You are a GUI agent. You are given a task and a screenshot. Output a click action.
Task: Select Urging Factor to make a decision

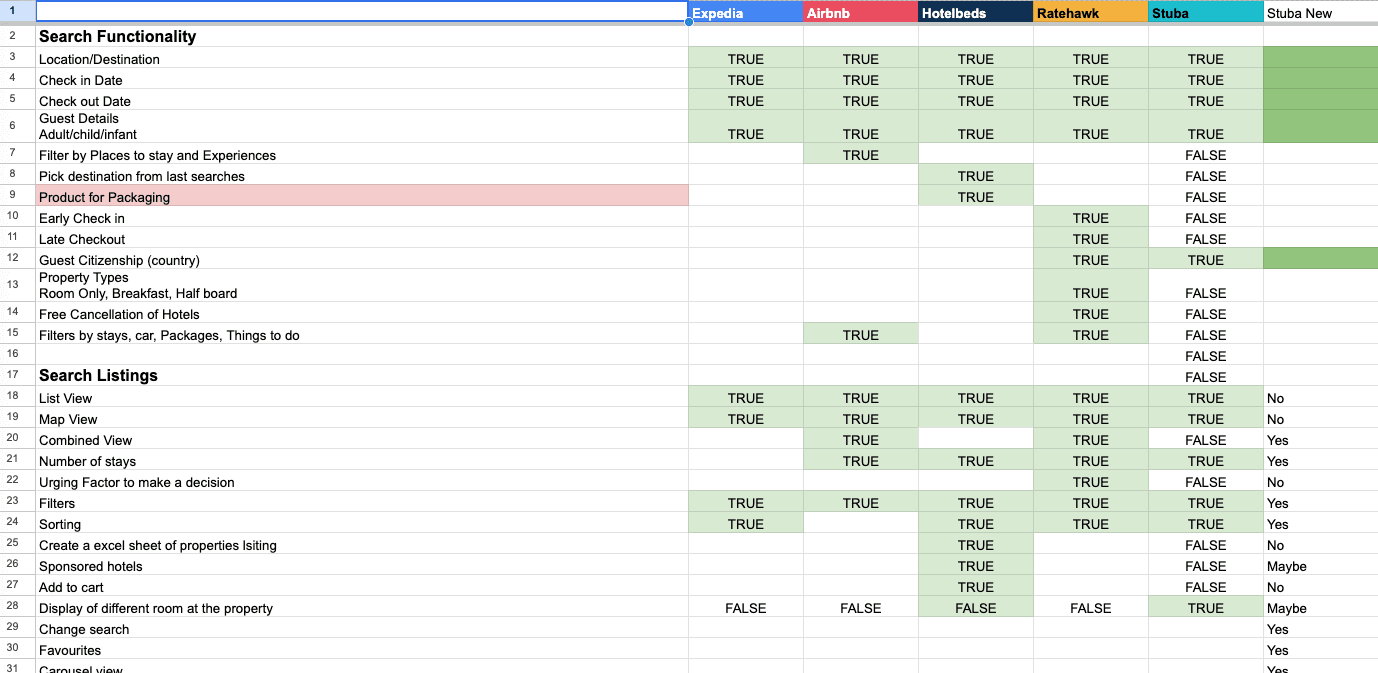click(x=362, y=481)
